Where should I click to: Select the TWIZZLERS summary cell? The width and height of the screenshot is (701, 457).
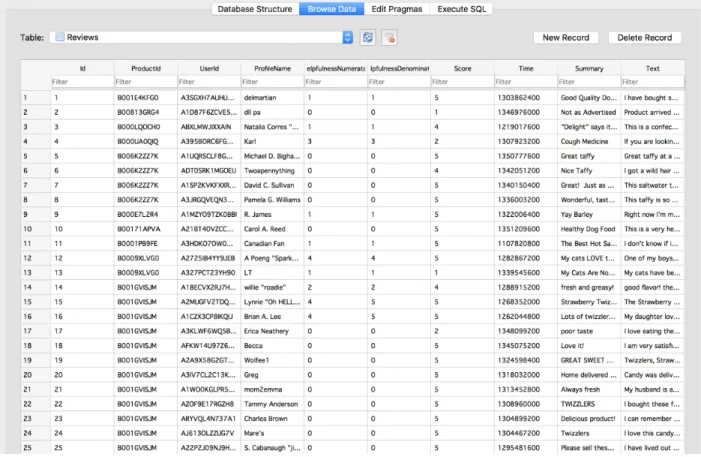589,404
